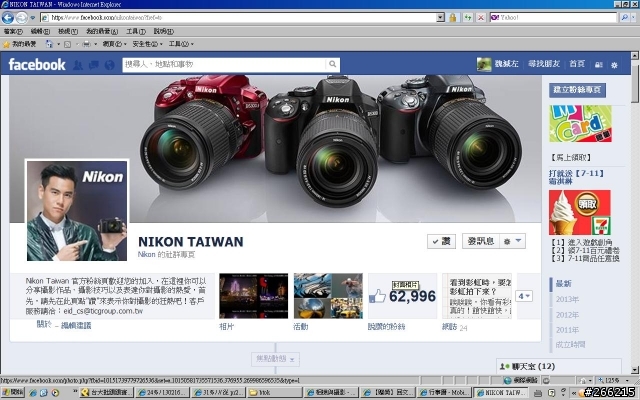This screenshot has height=400, width=640.
Task: Click the address bar URL field
Action: point(238,18)
